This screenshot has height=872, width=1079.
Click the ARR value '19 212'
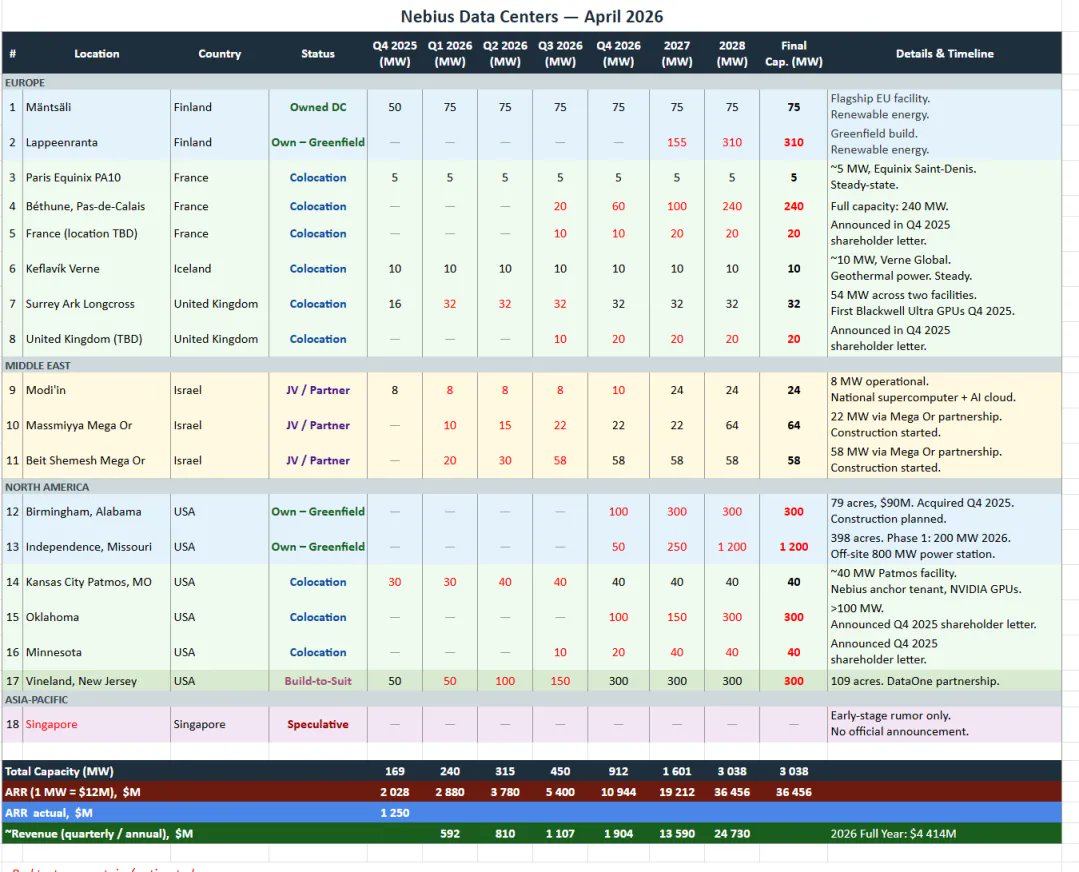(x=676, y=792)
